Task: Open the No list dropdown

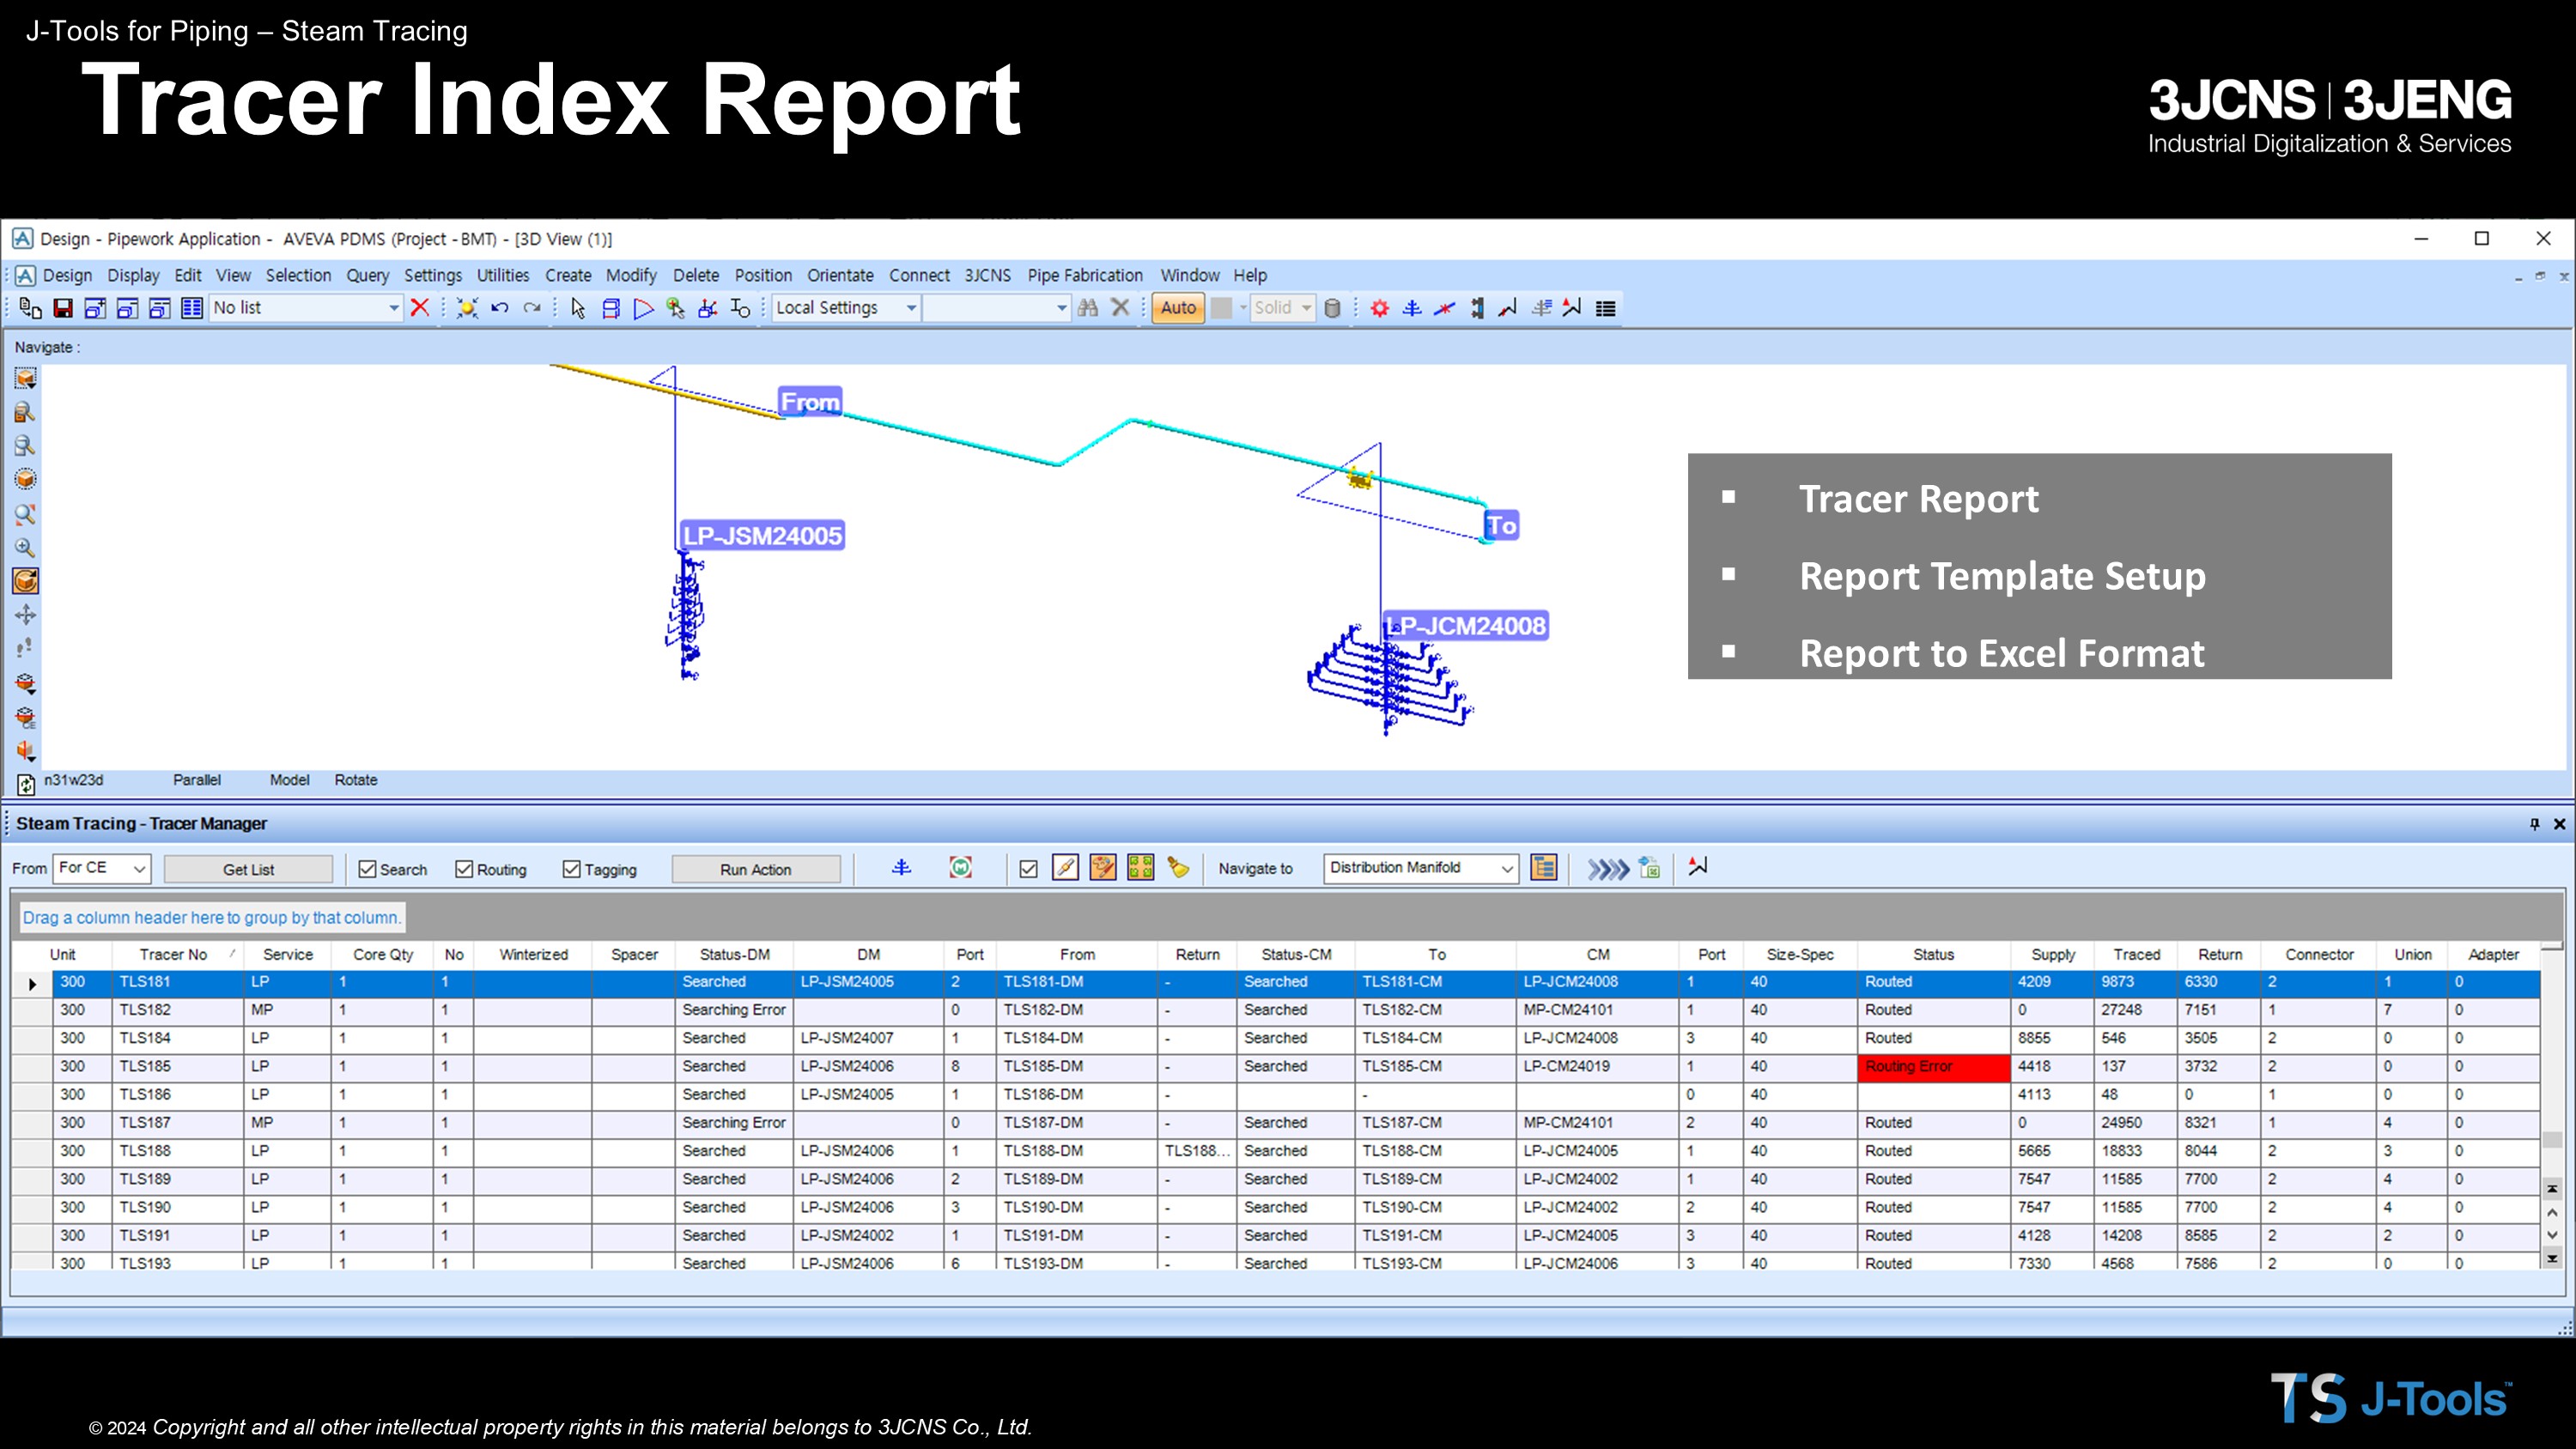Action: 394,308
